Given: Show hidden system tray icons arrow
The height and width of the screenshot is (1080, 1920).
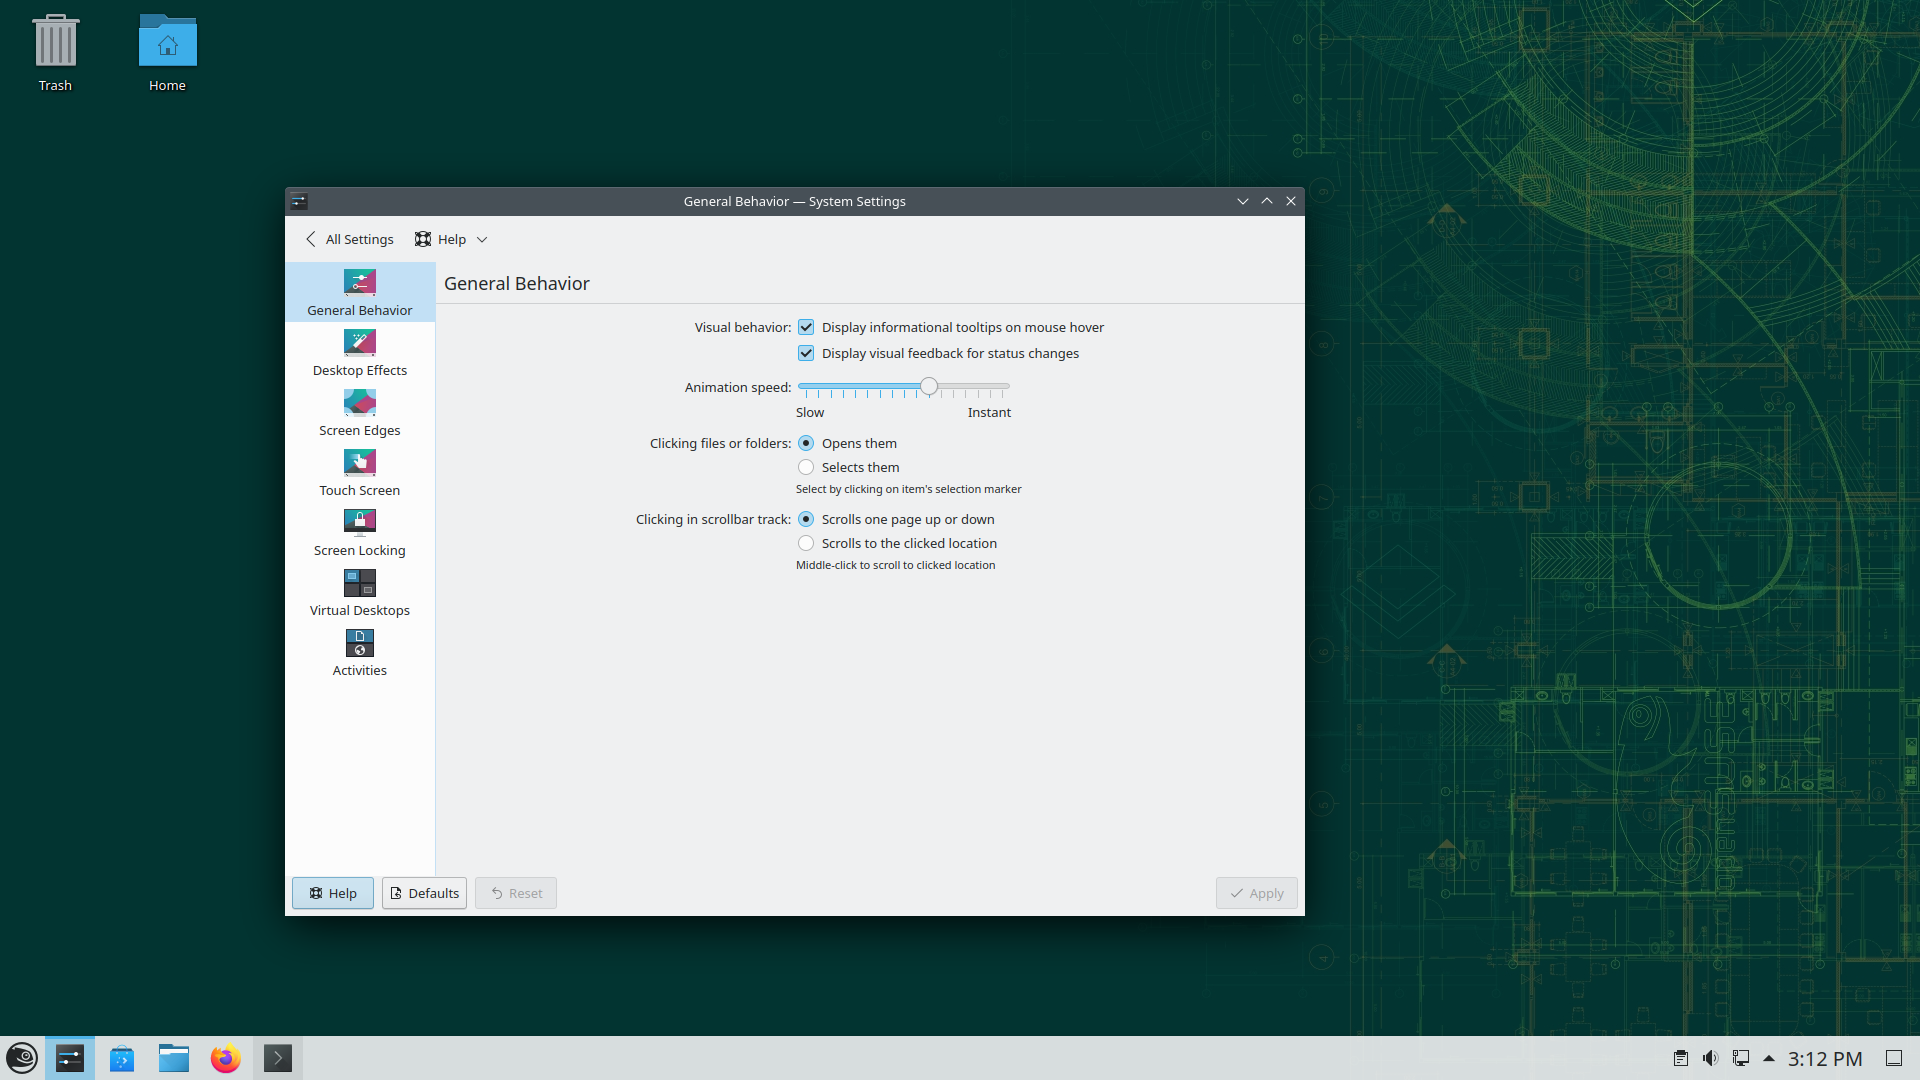Looking at the screenshot, I should [x=1769, y=1058].
